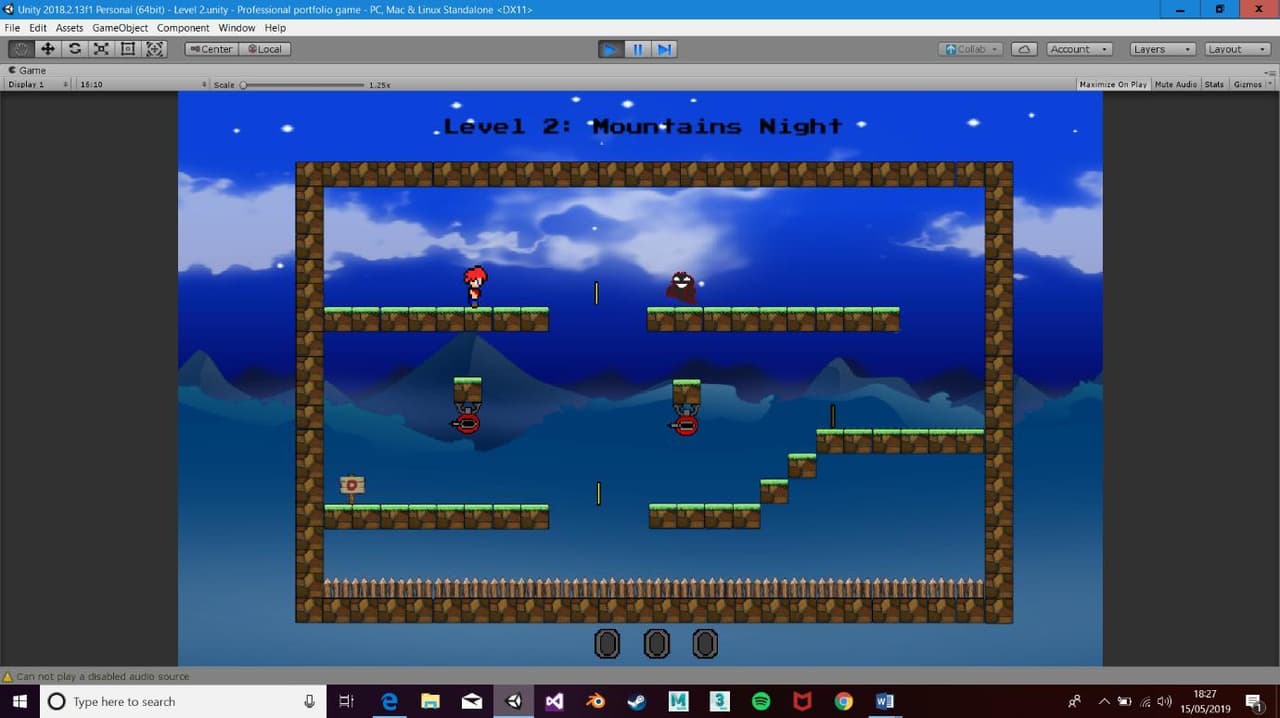
Task: Select the Rotate tool
Action: click(x=75, y=49)
